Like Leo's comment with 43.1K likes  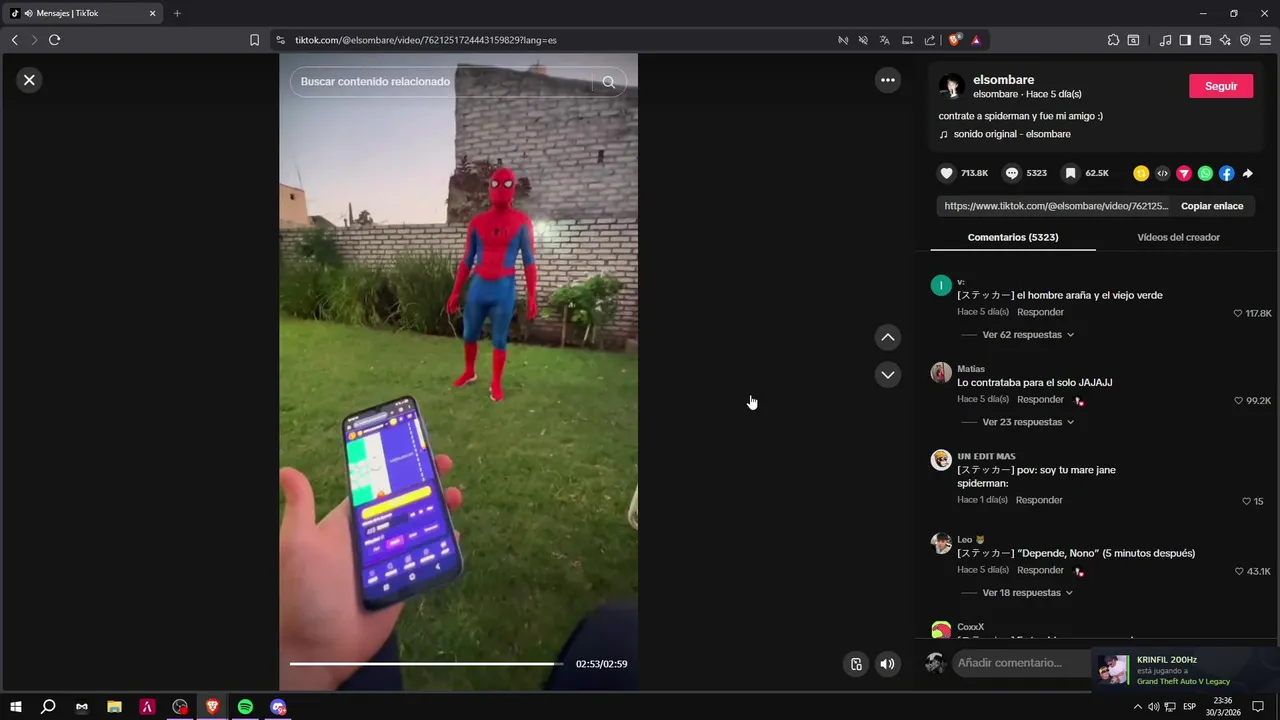1238,571
